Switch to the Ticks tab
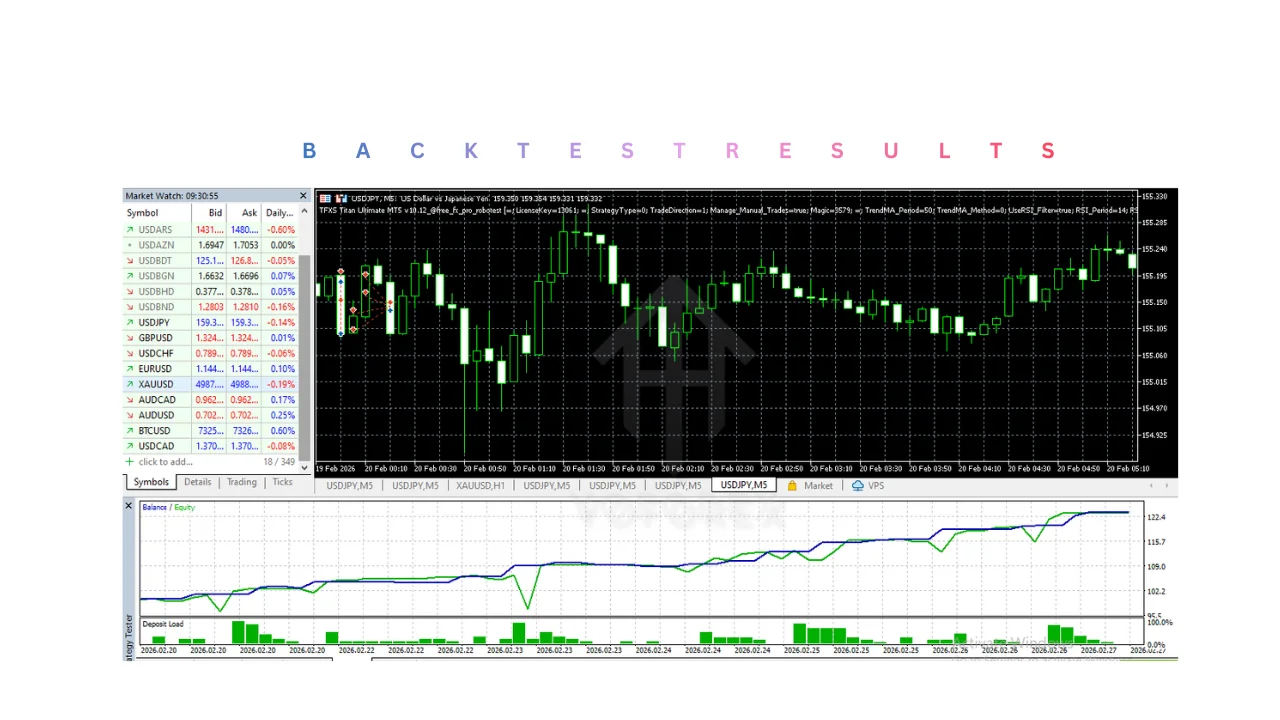 [283, 482]
